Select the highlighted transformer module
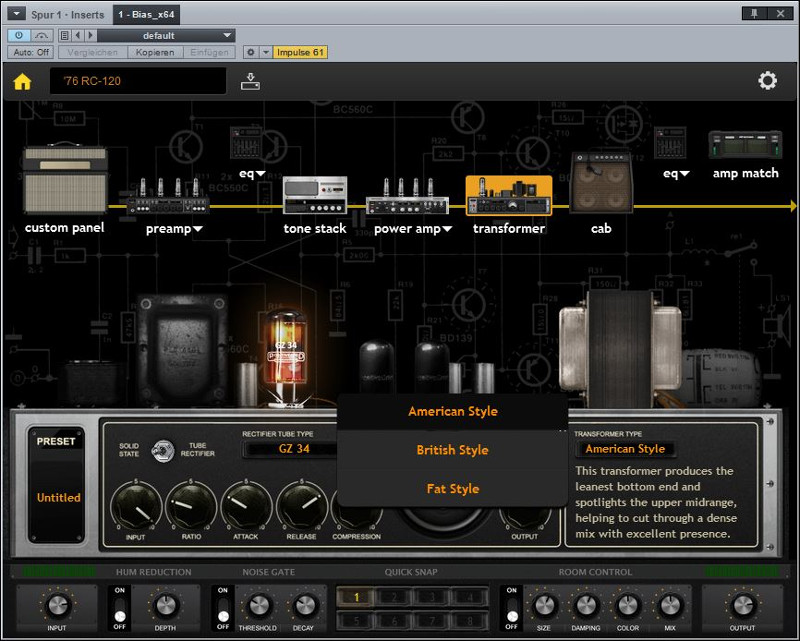 509,195
